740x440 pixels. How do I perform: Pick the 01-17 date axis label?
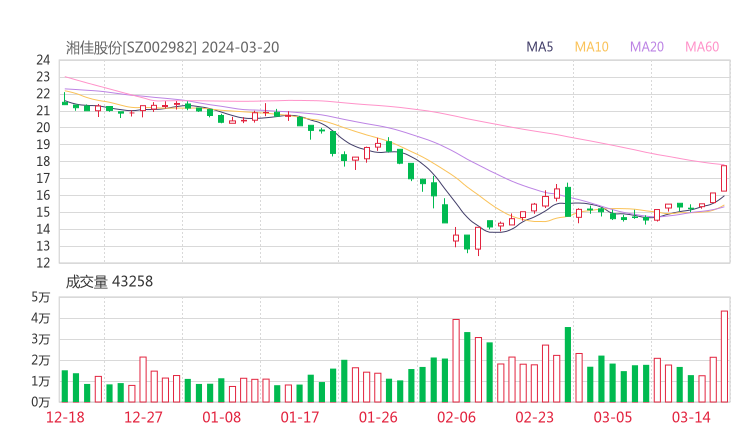pos(300,417)
